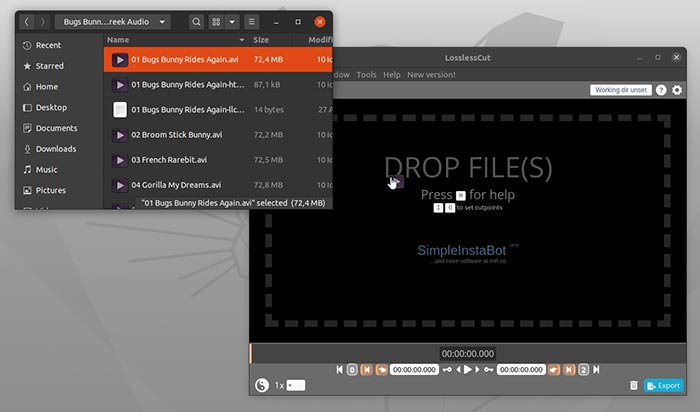Click the 14 bytes size cell
This screenshot has height=412, width=700.
pyautogui.click(x=269, y=109)
